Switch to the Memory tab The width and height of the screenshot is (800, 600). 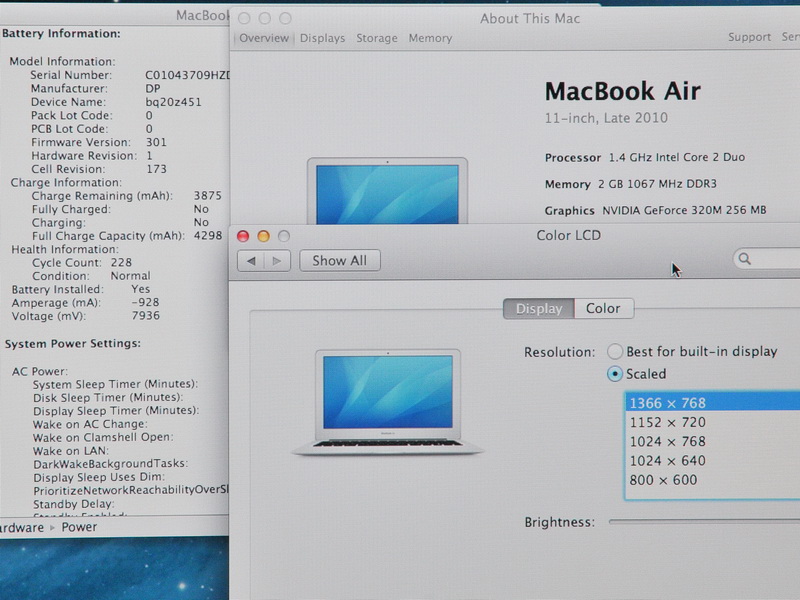[x=430, y=38]
